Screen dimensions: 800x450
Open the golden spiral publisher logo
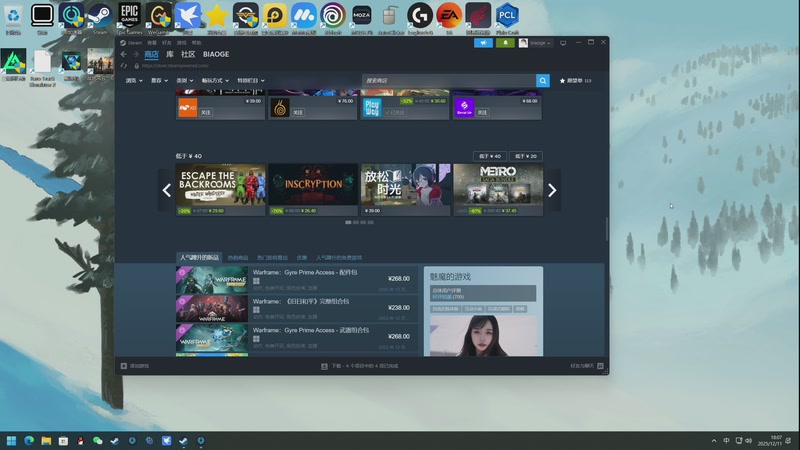[x=280, y=108]
